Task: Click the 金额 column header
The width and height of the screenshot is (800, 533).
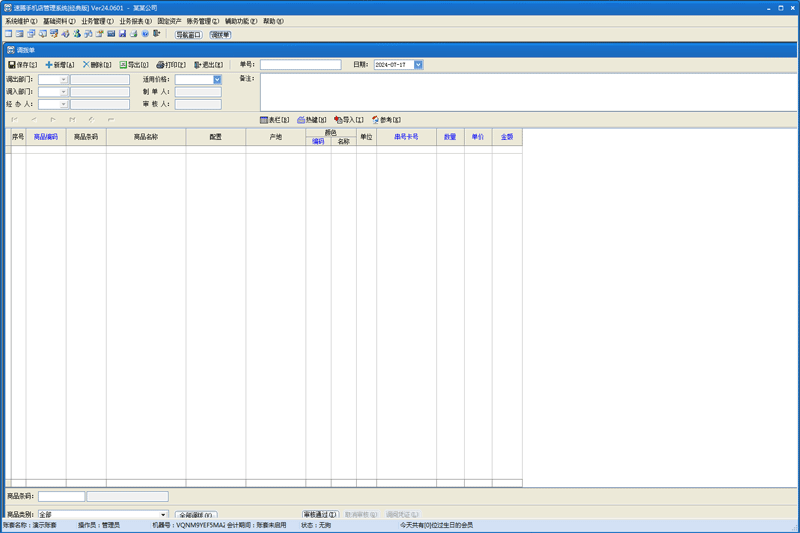Action: pos(507,137)
